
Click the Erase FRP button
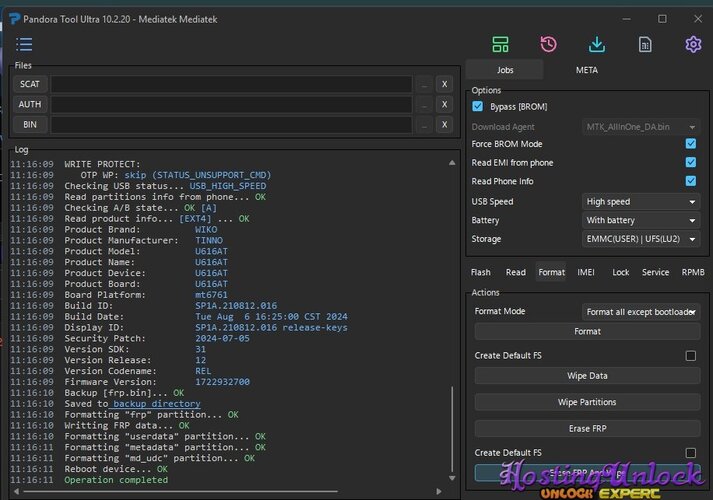pos(587,429)
